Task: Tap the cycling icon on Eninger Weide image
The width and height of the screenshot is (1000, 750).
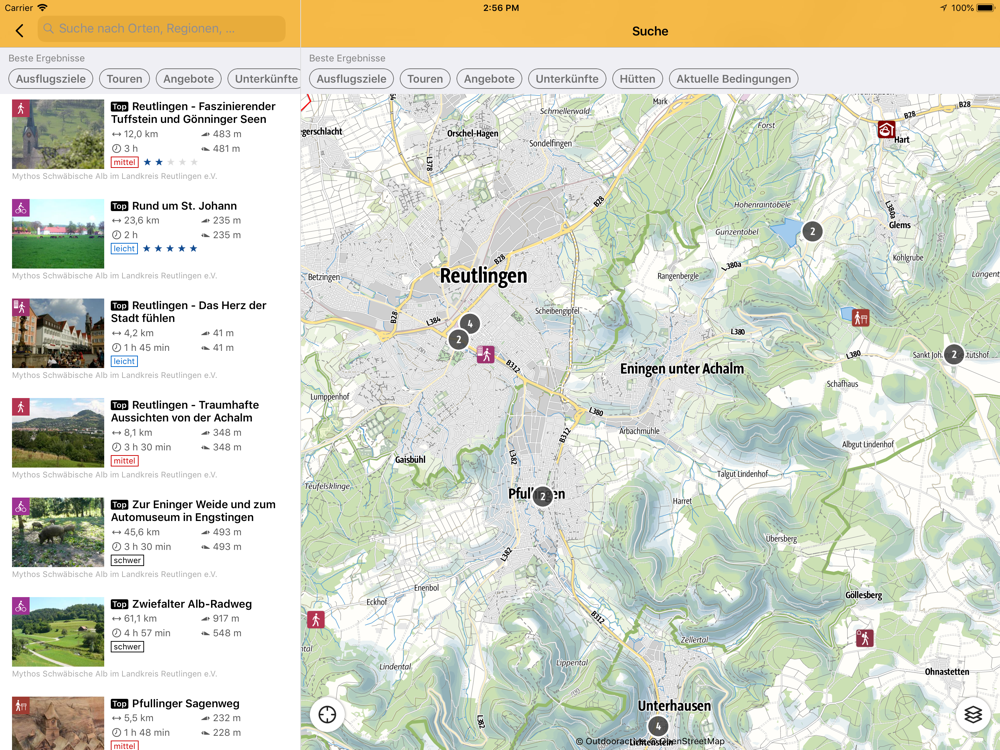Action: [21, 506]
